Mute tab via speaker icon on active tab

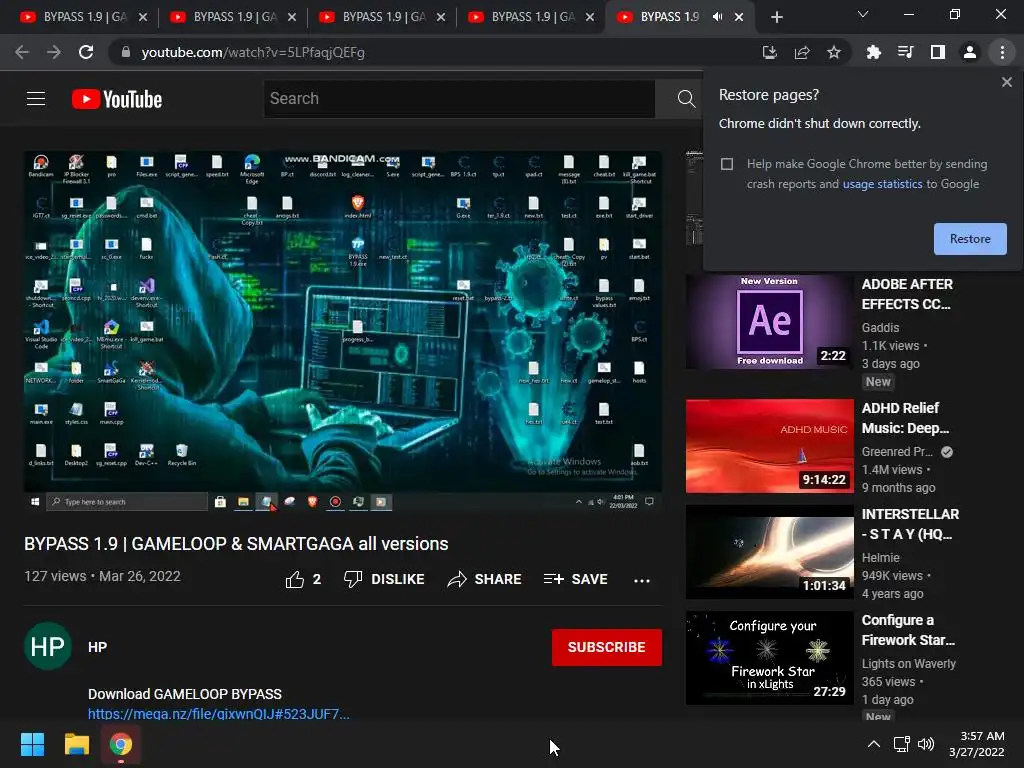[x=718, y=17]
